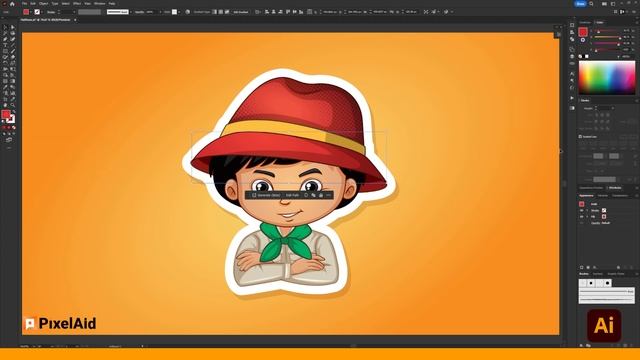The image size is (640, 360).
Task: Open the Object menu
Action: [x=44, y=4]
